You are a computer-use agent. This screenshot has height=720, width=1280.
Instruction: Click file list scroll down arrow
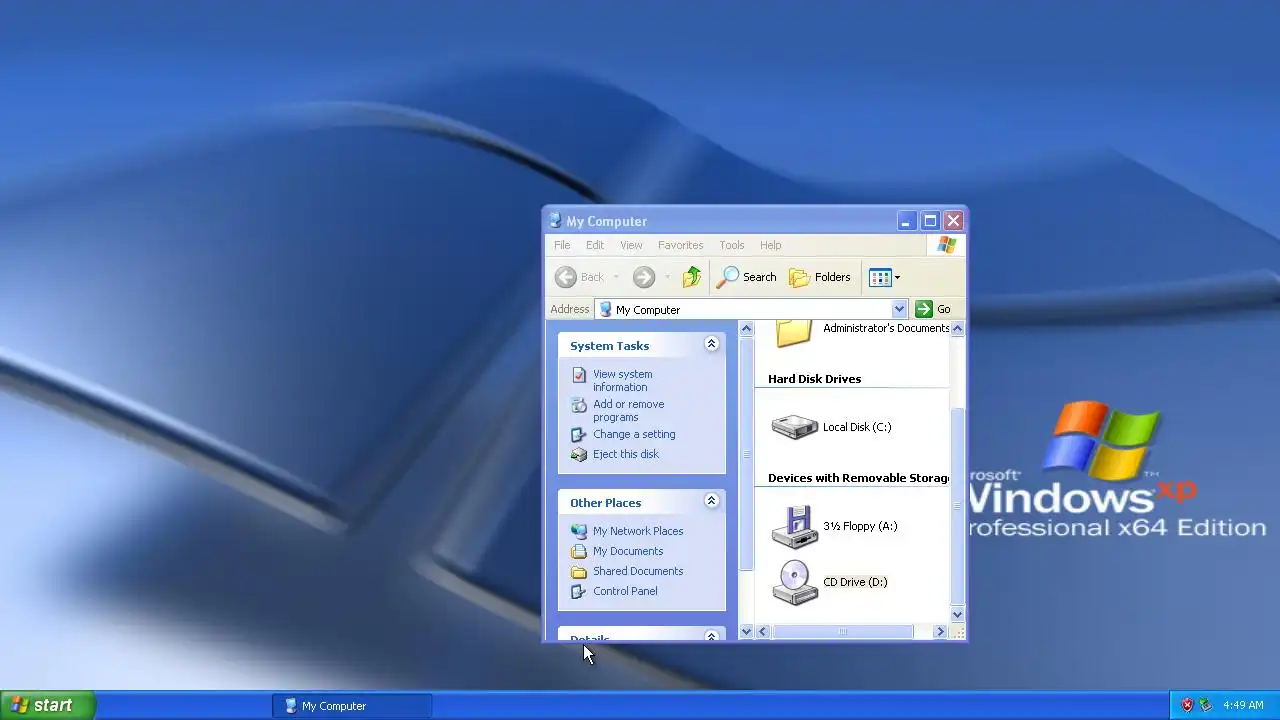click(x=957, y=615)
